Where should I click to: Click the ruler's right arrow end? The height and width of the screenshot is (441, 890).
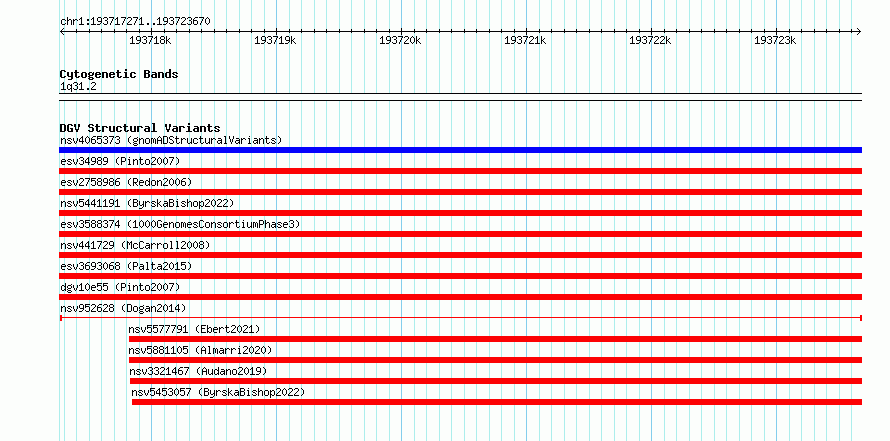pos(859,31)
